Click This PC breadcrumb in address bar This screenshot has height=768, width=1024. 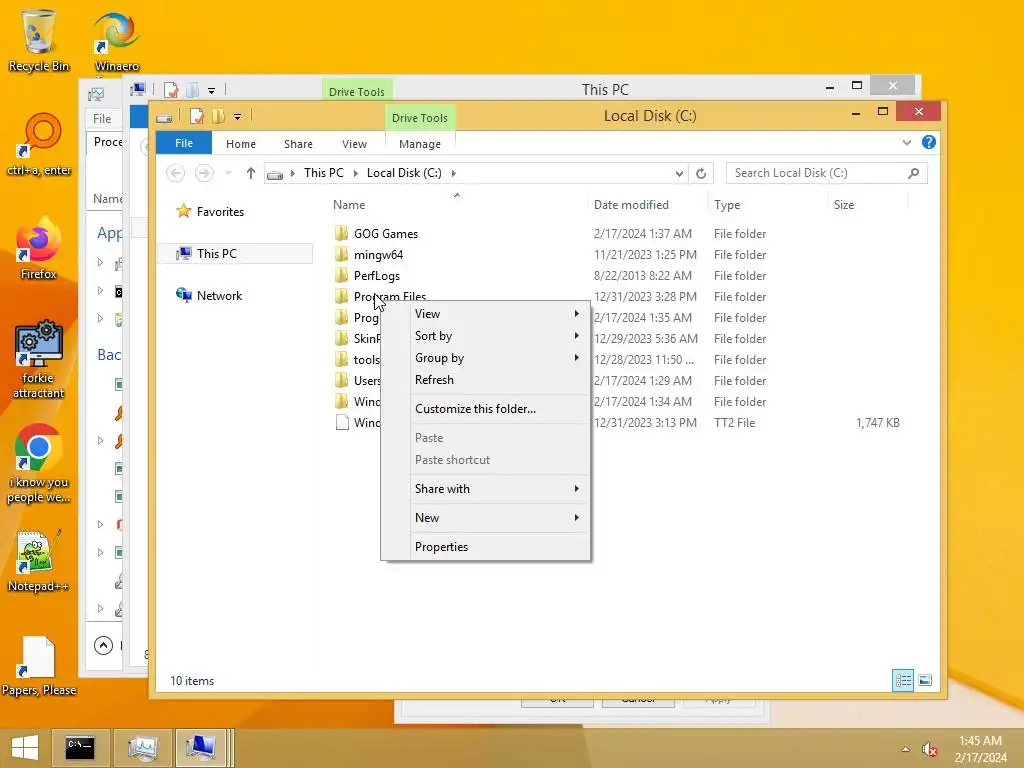coord(323,172)
